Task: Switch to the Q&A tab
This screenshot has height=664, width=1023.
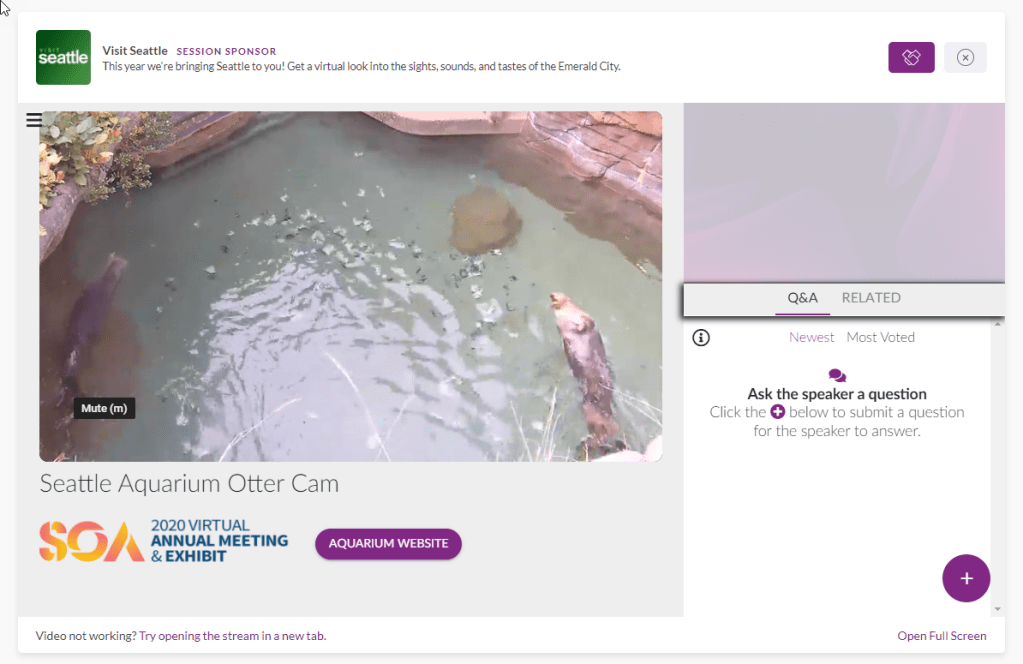Action: pos(802,298)
